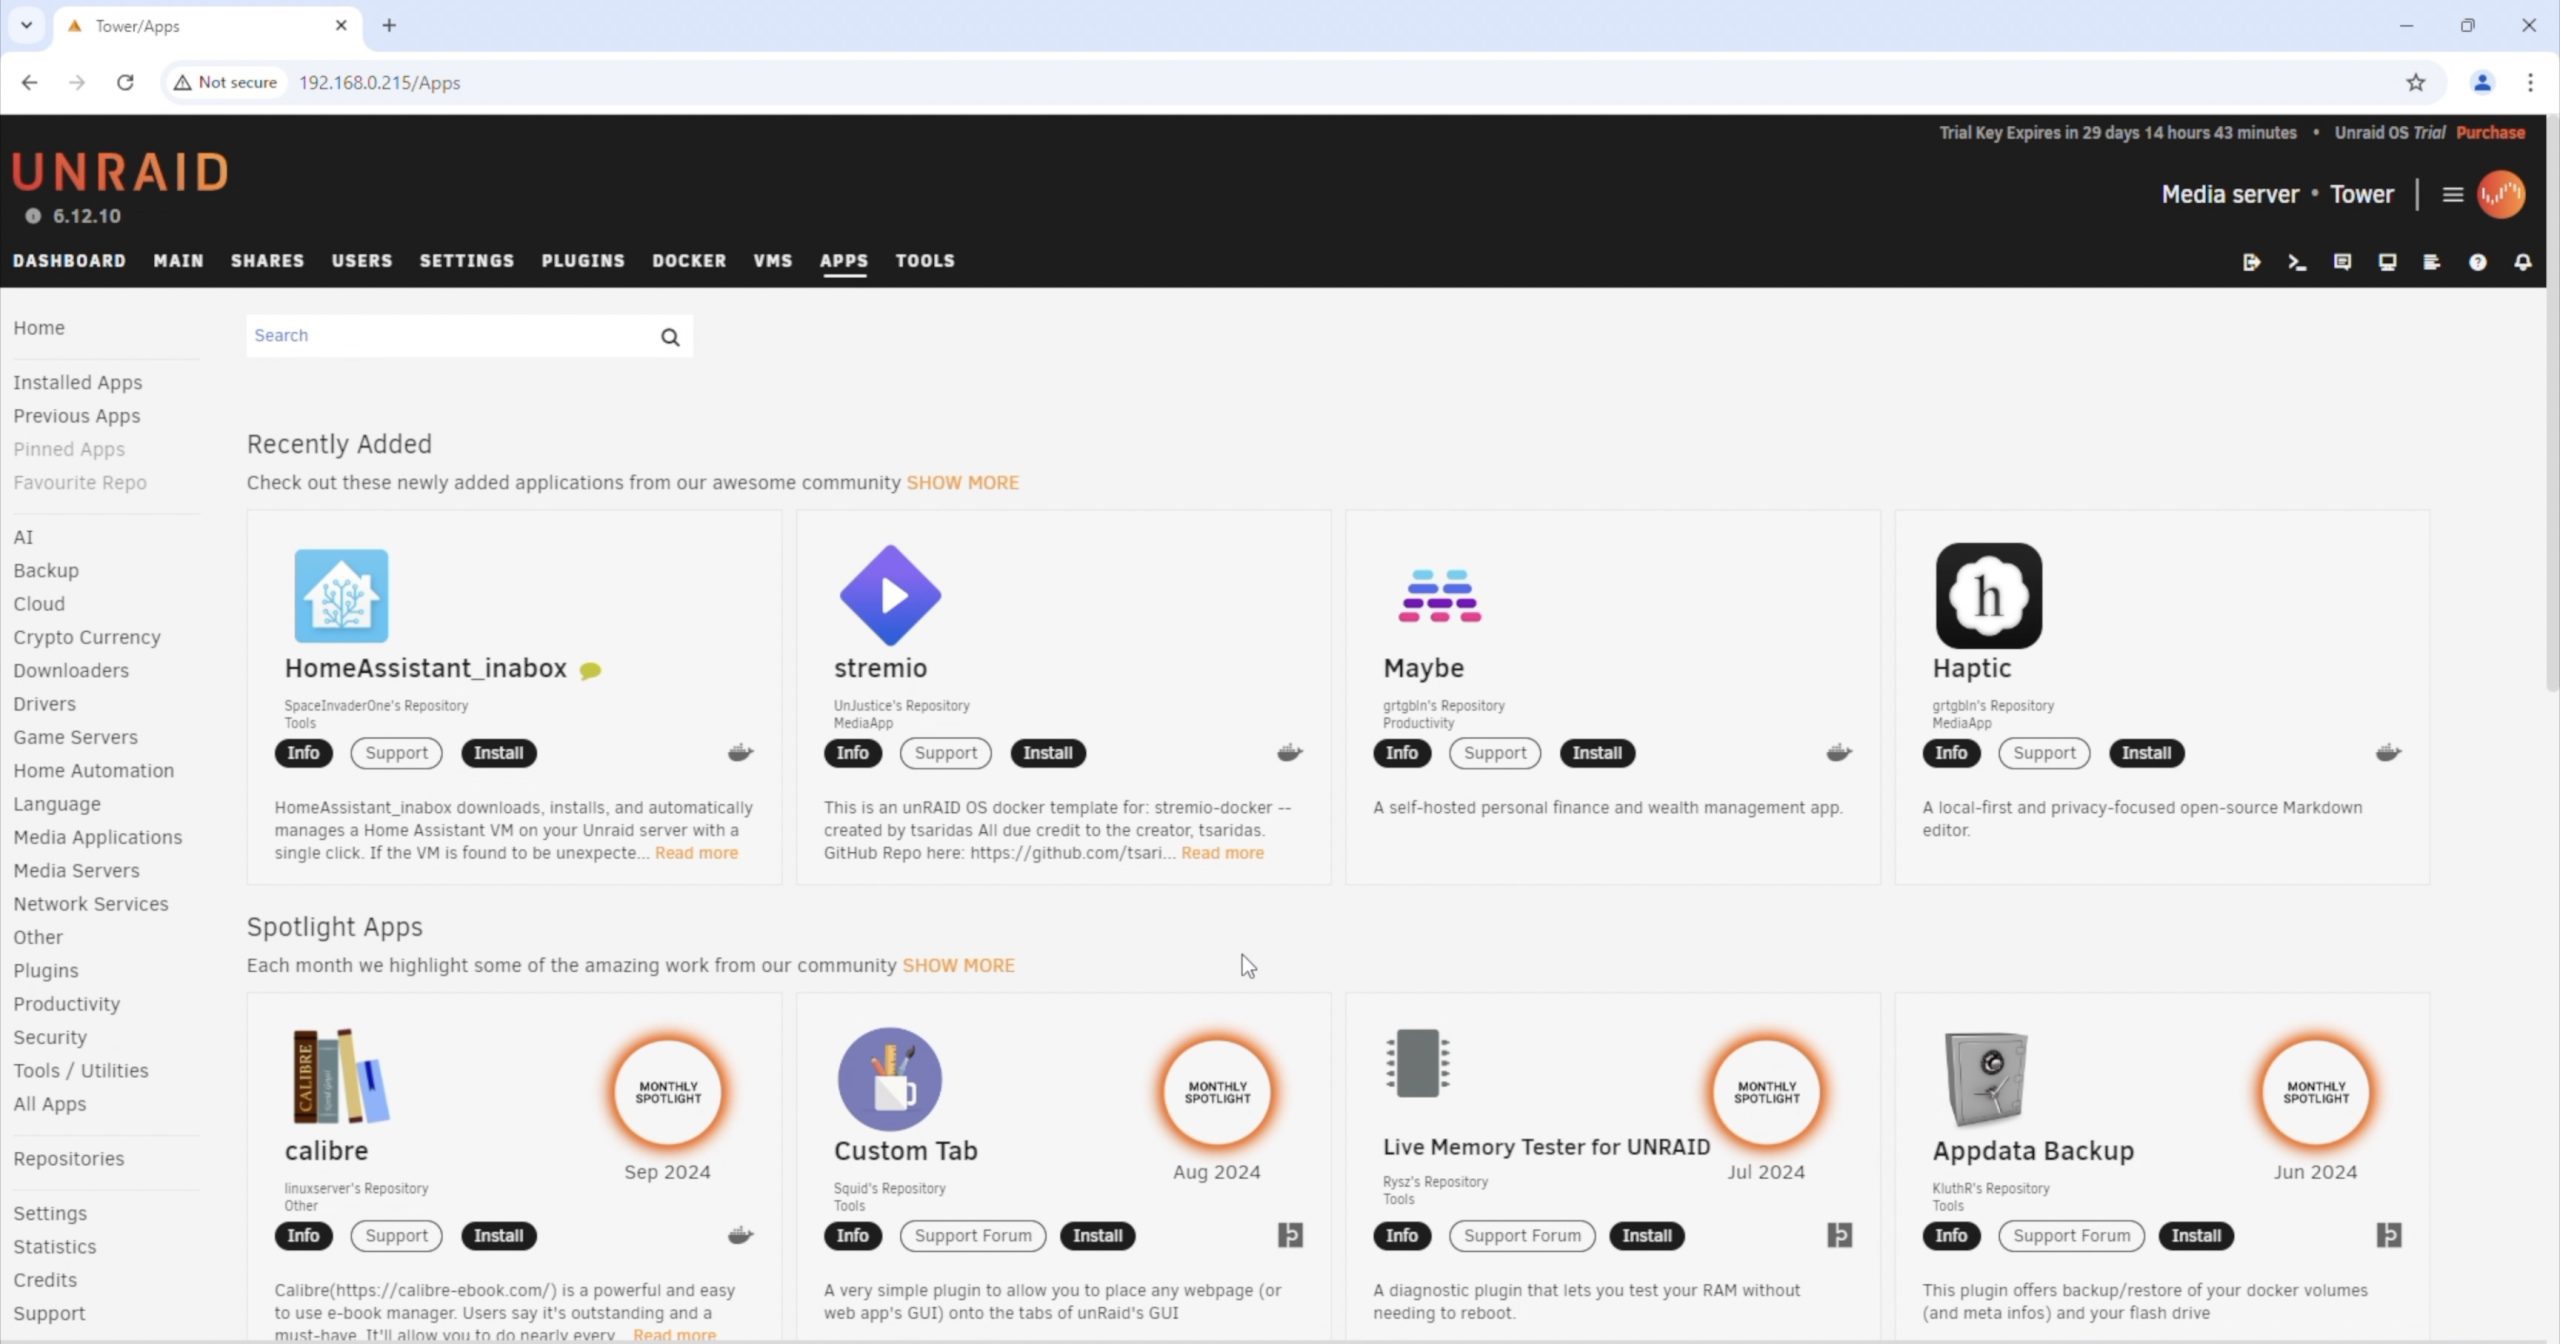Click the system log icon

tap(2432, 262)
